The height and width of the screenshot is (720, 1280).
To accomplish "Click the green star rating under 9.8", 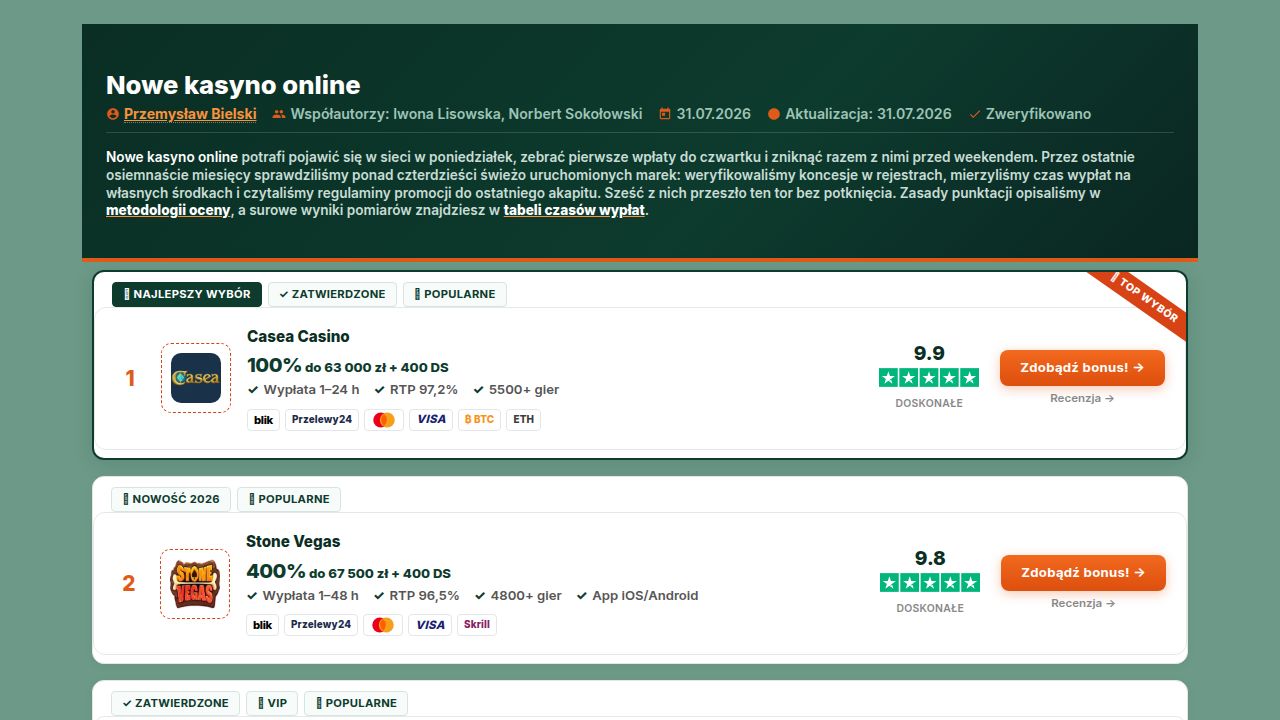I will point(930,582).
